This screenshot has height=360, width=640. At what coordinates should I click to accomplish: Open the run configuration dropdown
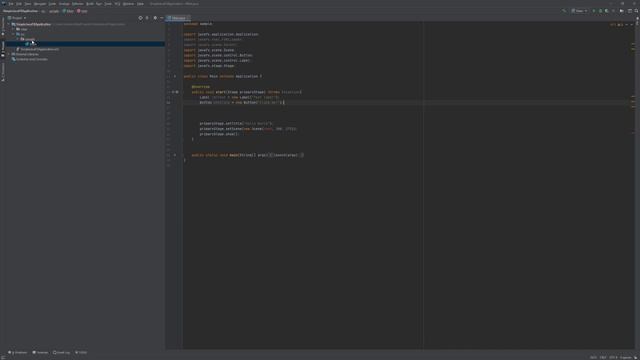tap(579, 11)
